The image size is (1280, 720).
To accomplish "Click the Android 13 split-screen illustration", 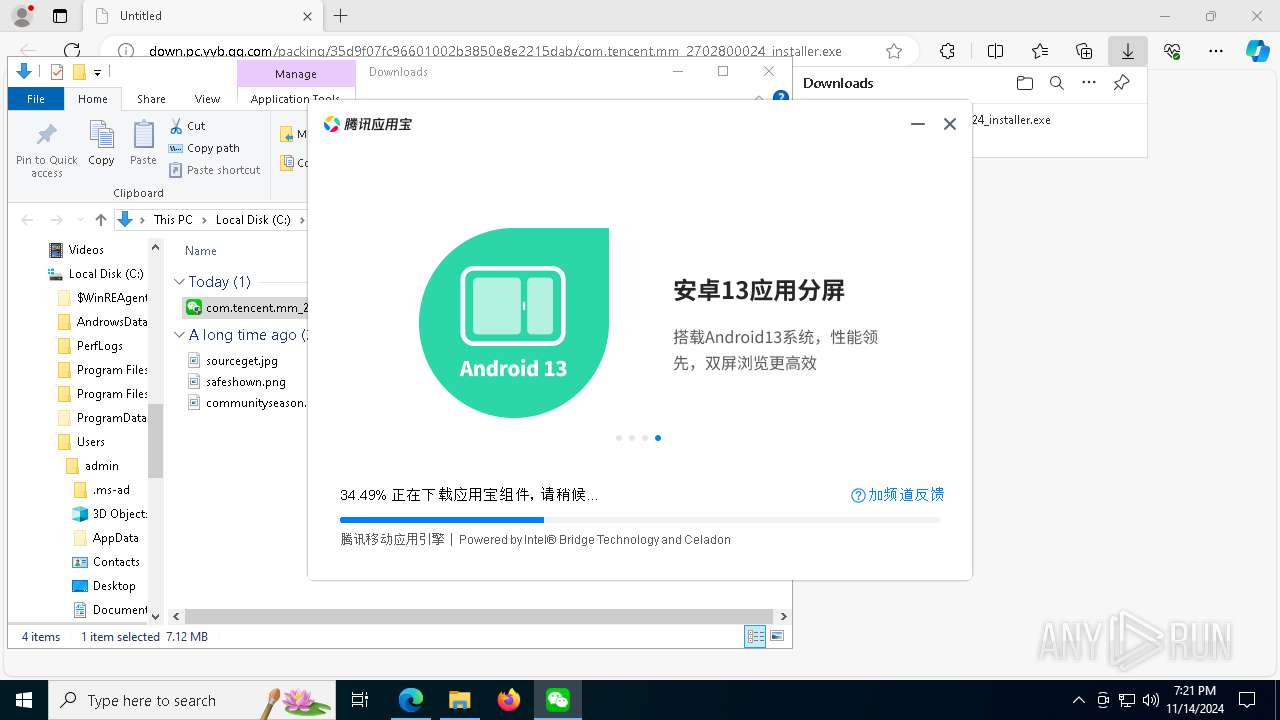I will point(514,323).
